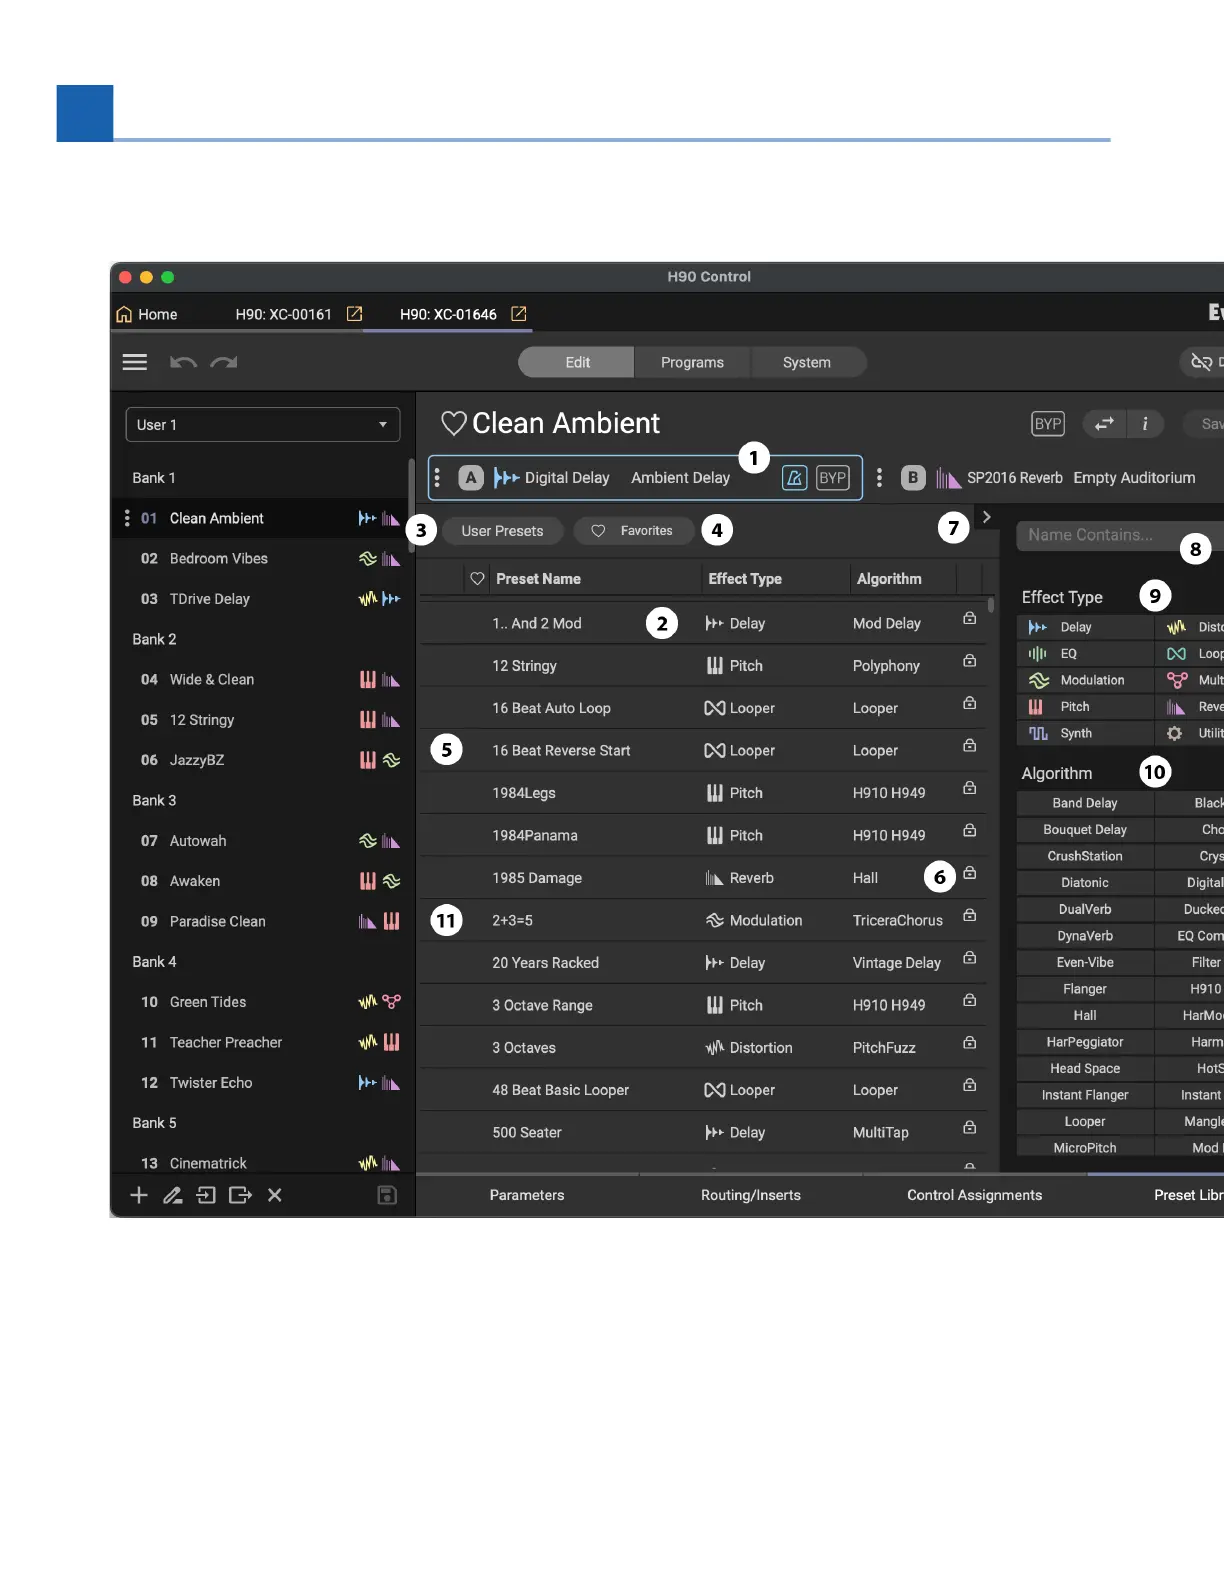1224x1584 pixels.
Task: Click the save disk icon in list toolbar
Action: pos(387,1195)
